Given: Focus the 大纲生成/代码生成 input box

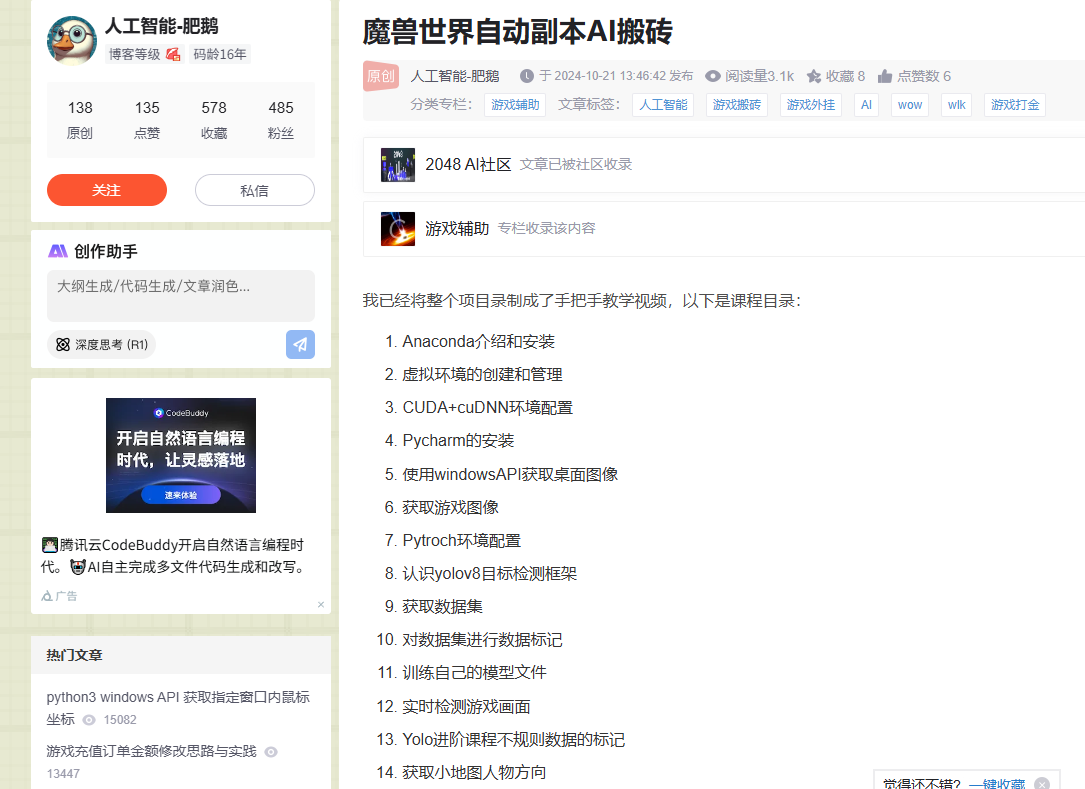Looking at the screenshot, I should 181,296.
